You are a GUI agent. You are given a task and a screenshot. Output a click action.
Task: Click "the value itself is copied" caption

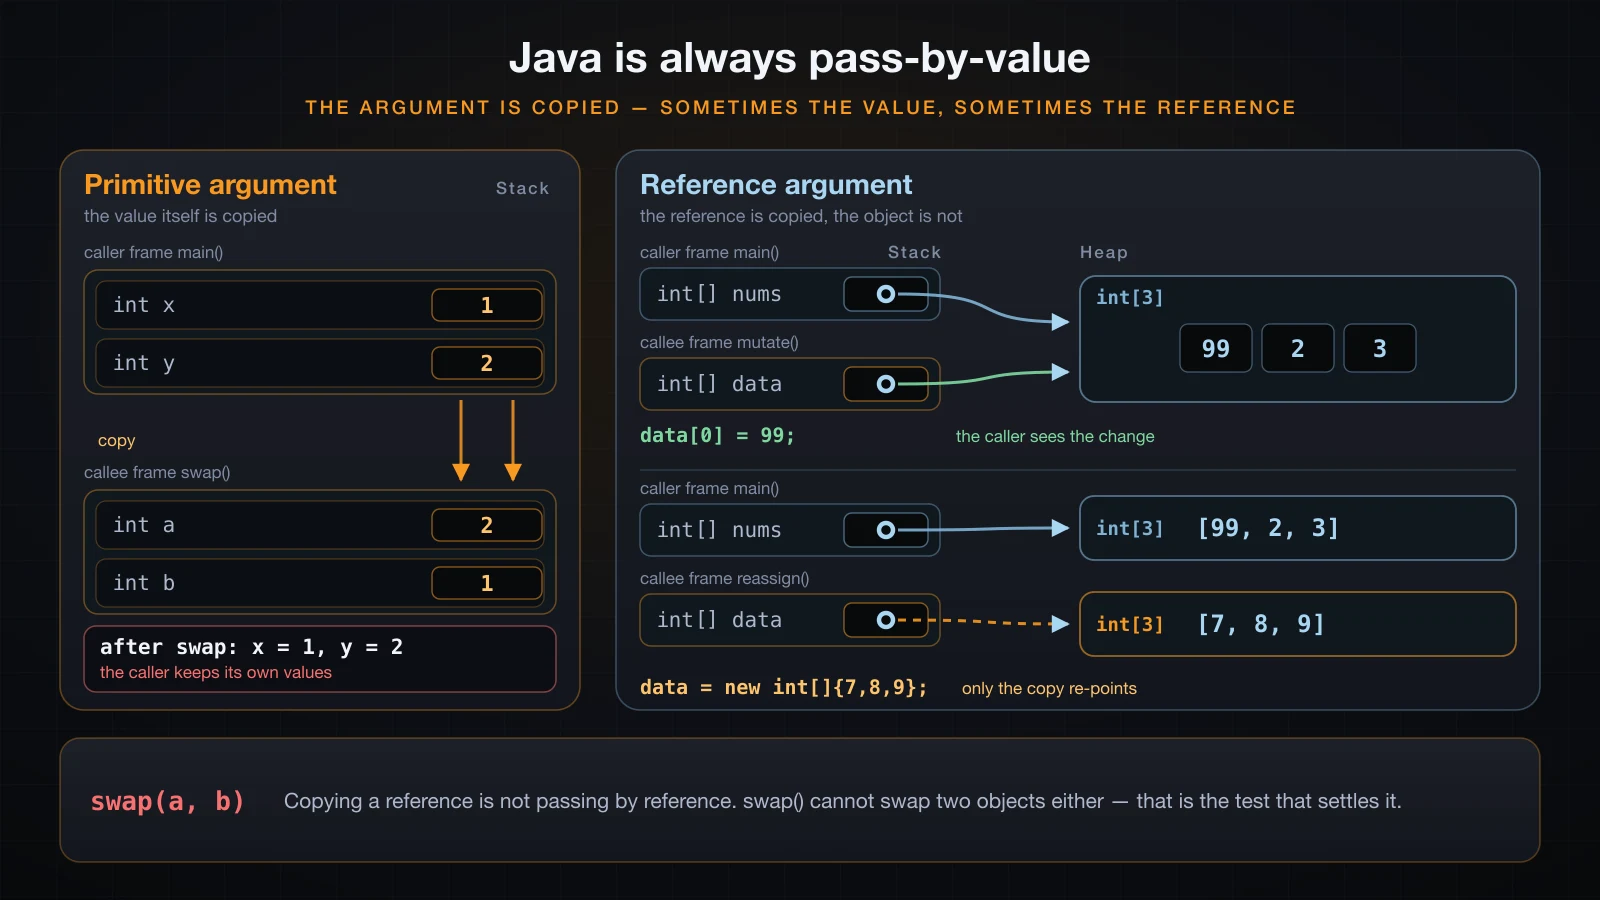[180, 216]
